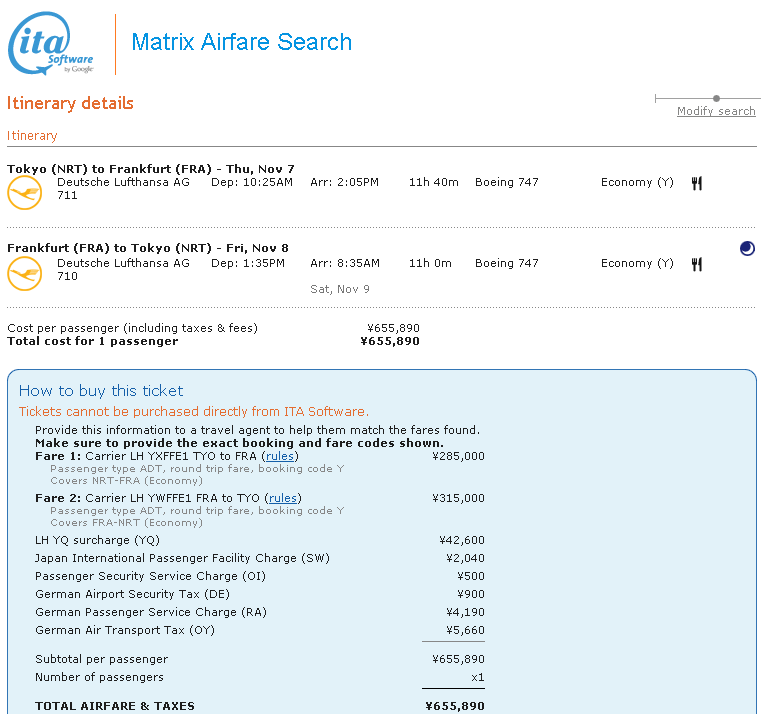Image resolution: width=761 pixels, height=714 pixels.
Task: Click the Itinerary details heading
Action: click(x=70, y=103)
